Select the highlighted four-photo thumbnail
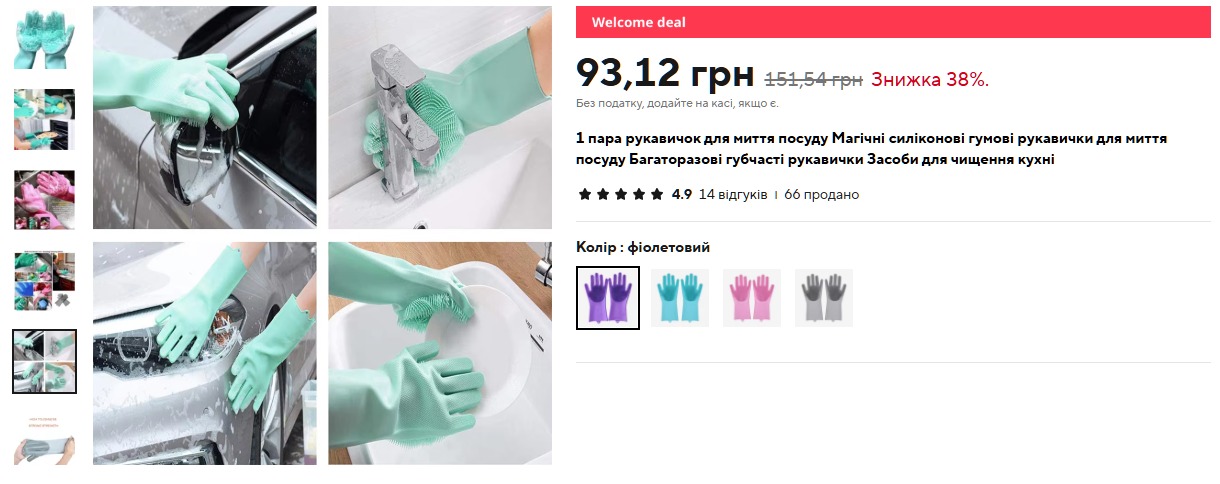The image size is (1220, 484). coord(44,362)
